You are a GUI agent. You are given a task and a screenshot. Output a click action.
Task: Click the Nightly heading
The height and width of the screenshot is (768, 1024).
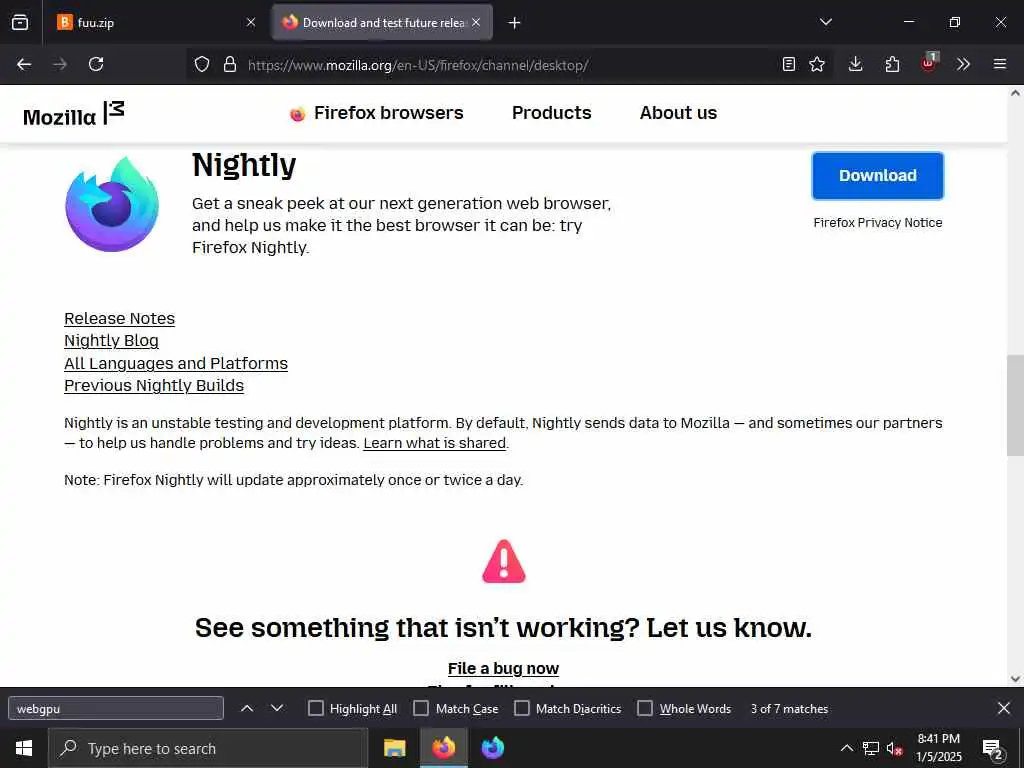[244, 165]
